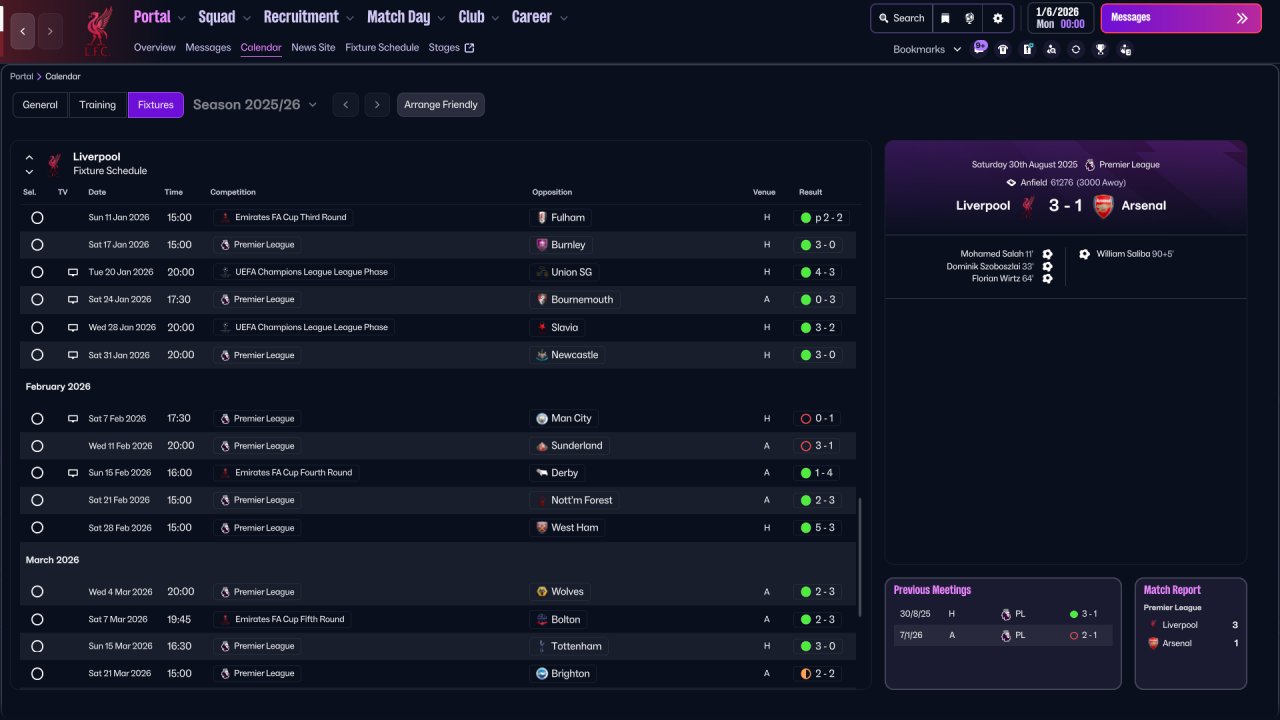This screenshot has width=1280, height=720.
Task: Open the Overview sub-tab
Action: point(155,47)
